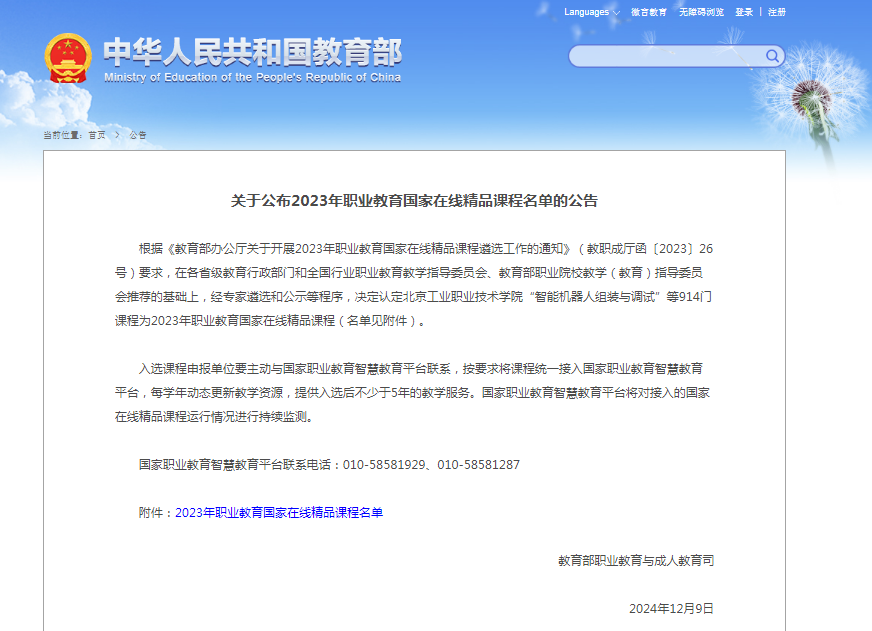
Task: Focus the site search input field
Action: pos(666,56)
